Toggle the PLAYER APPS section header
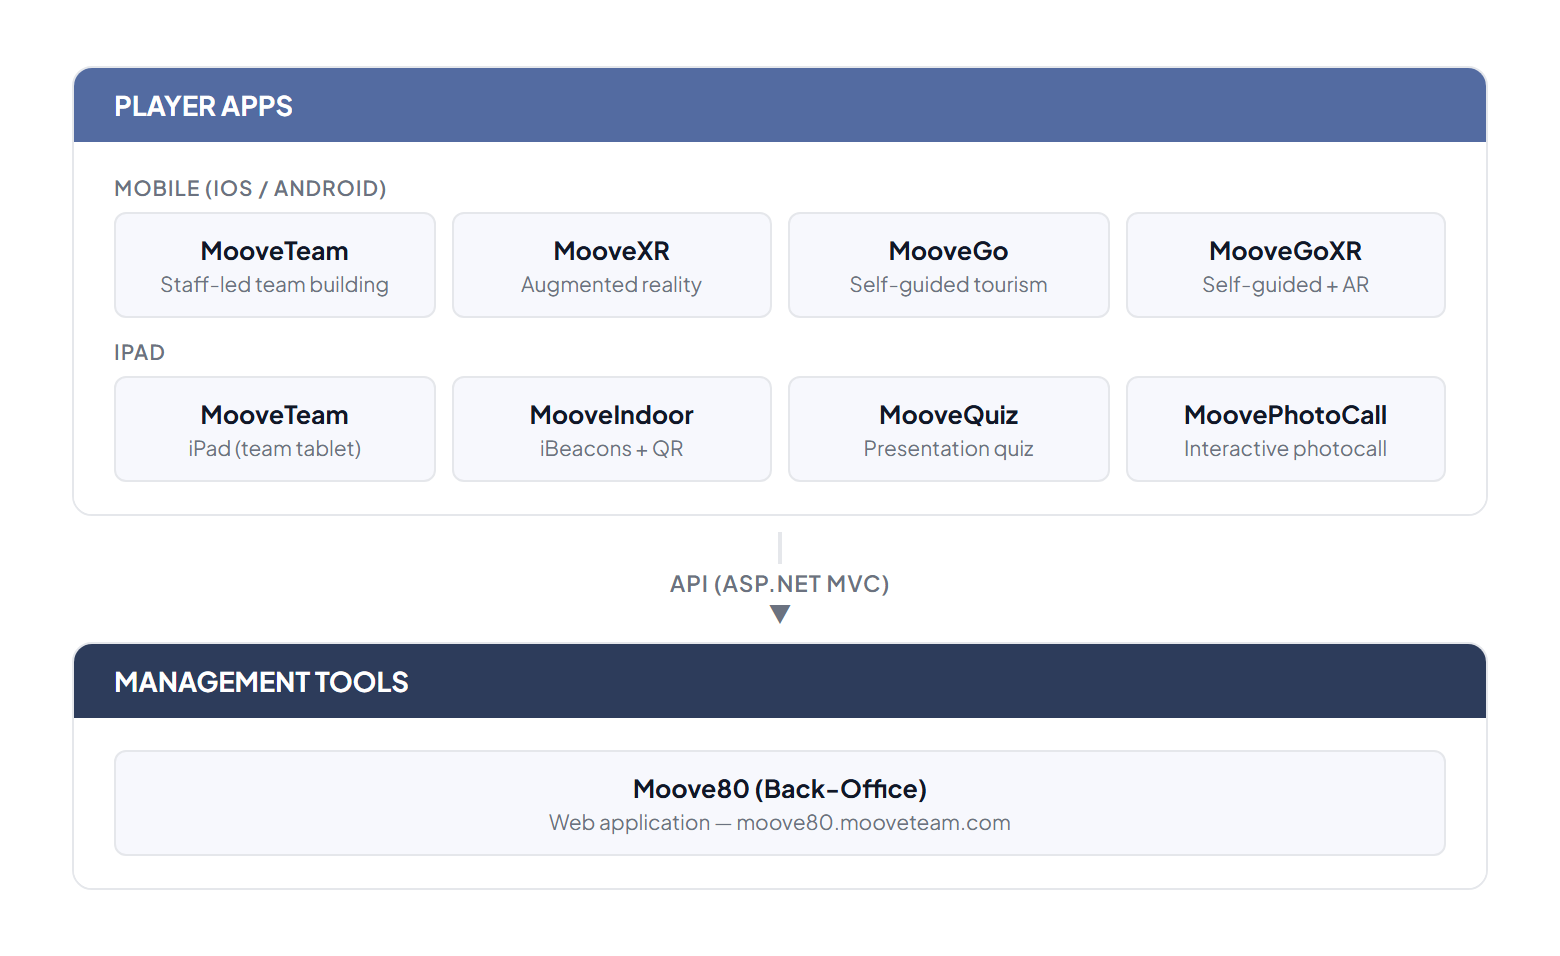 tap(204, 106)
